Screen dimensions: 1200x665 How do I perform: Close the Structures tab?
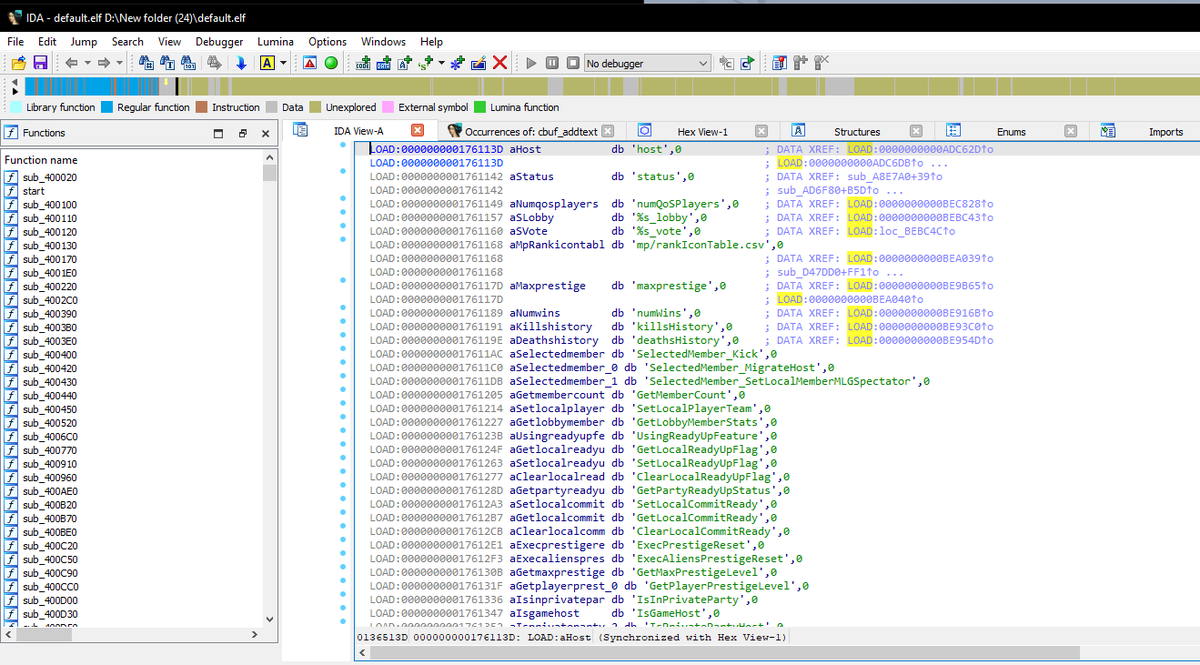pos(916,131)
